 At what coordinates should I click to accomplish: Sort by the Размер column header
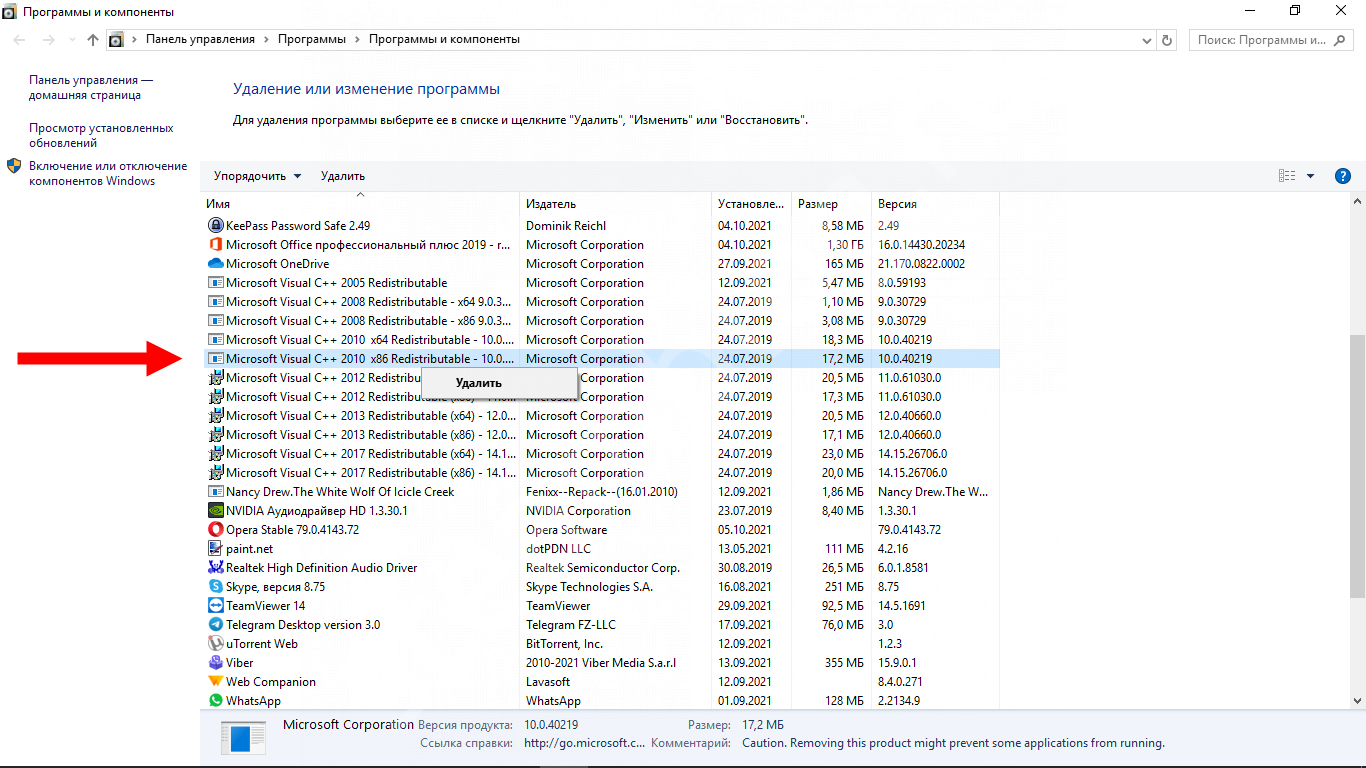pos(832,204)
